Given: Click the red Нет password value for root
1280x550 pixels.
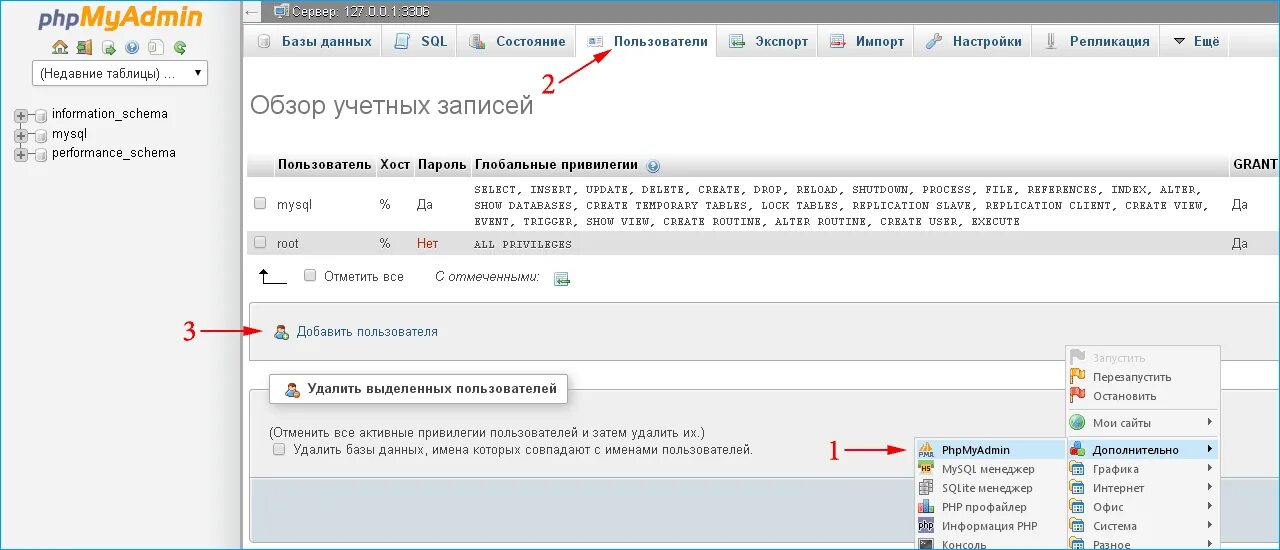Looking at the screenshot, I should 427,243.
